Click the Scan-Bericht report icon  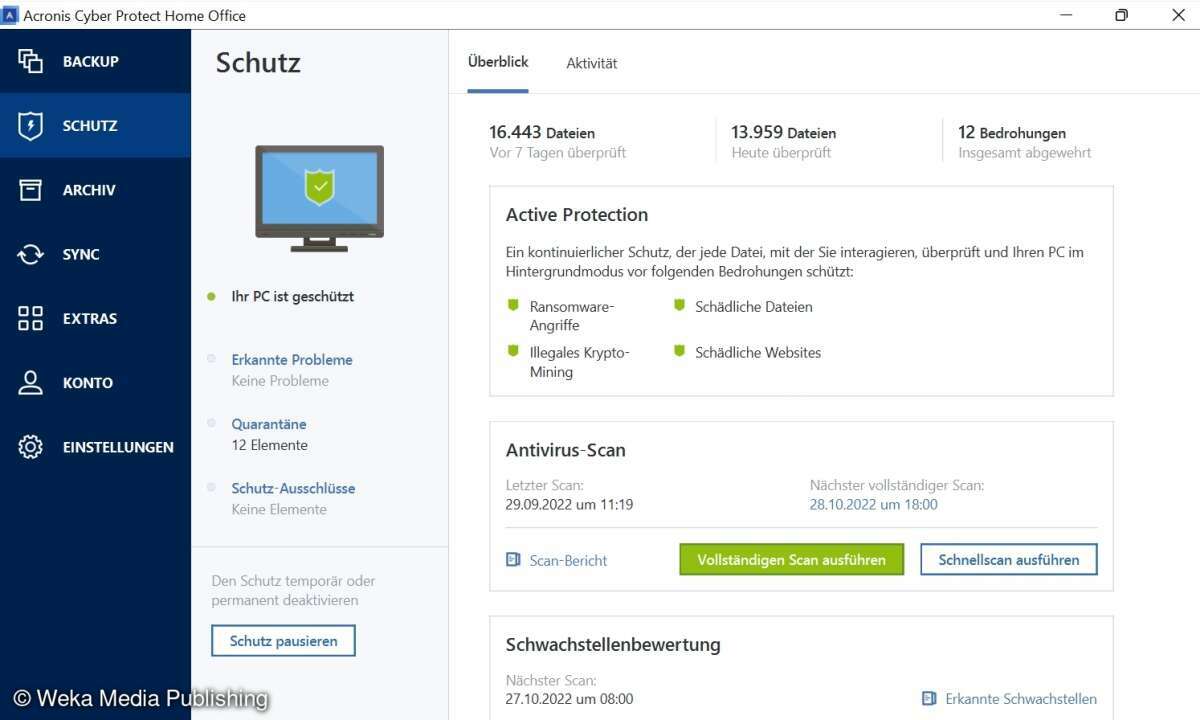pyautogui.click(x=513, y=560)
